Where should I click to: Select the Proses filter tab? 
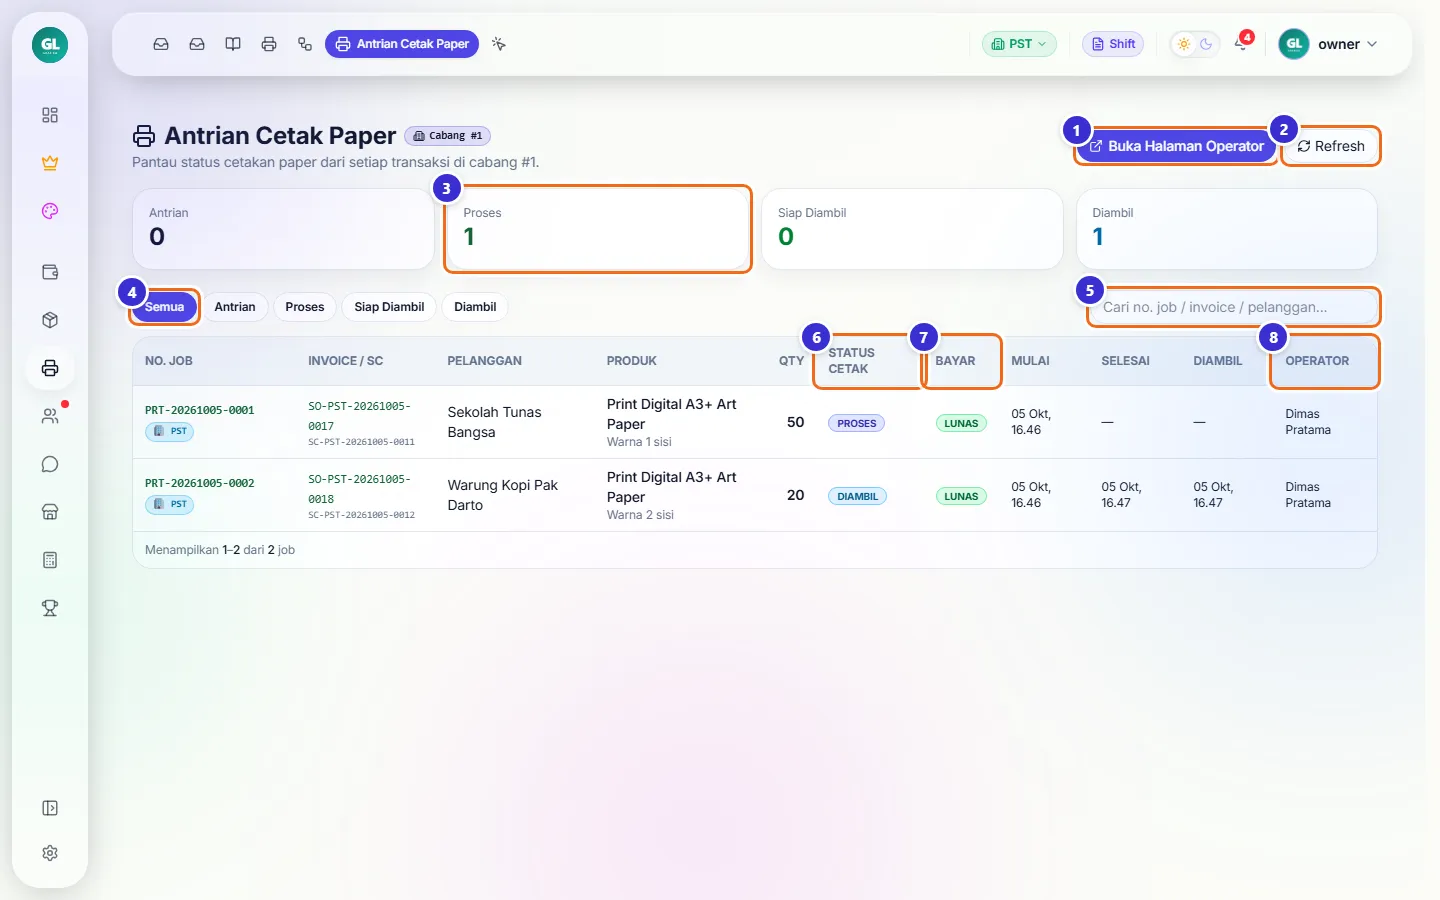point(305,307)
